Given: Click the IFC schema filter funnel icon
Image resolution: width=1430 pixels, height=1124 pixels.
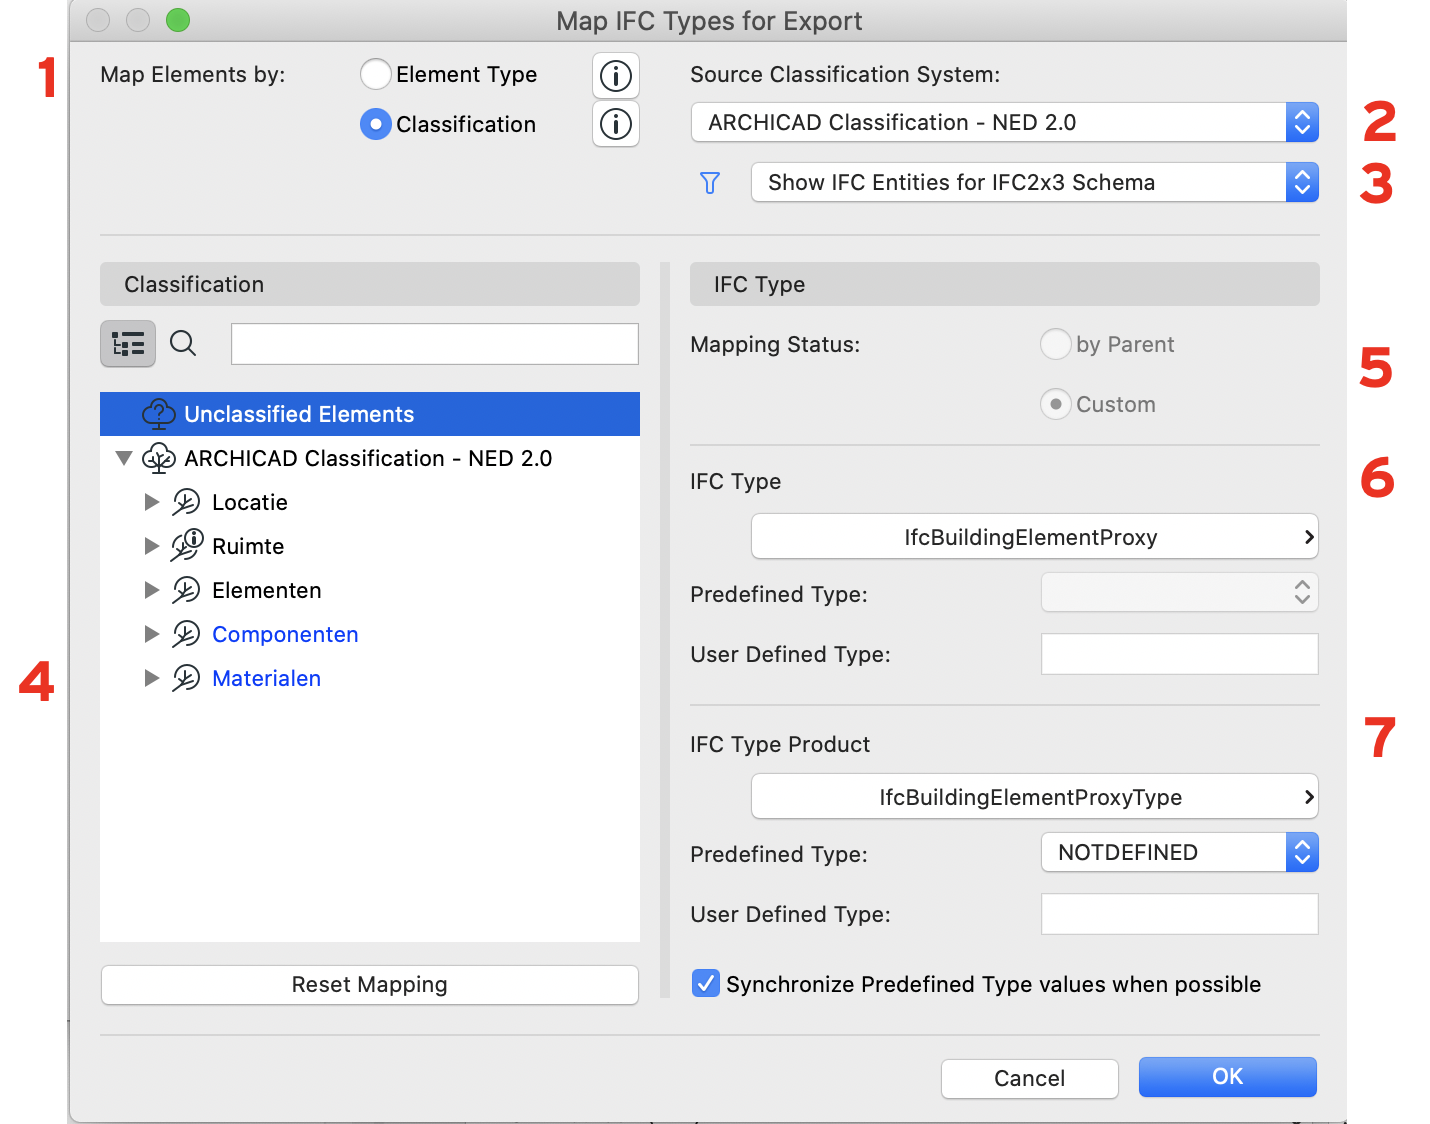Looking at the screenshot, I should pos(710,183).
